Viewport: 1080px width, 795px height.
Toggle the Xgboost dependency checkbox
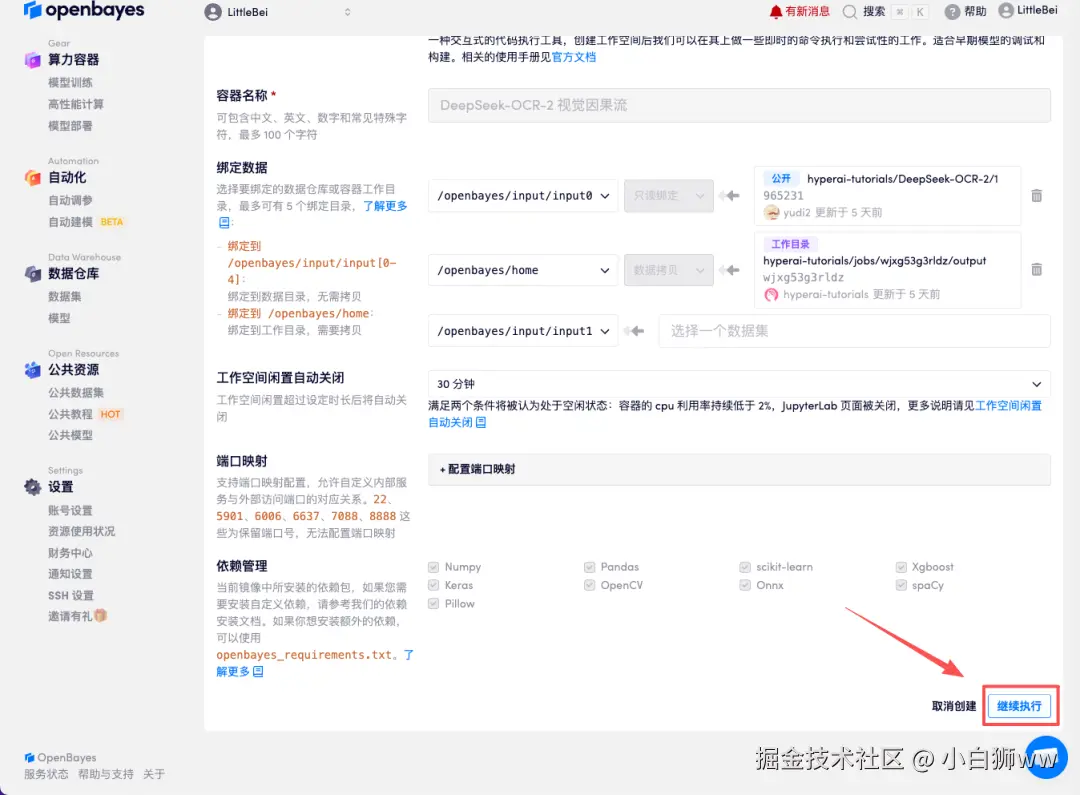coord(901,567)
